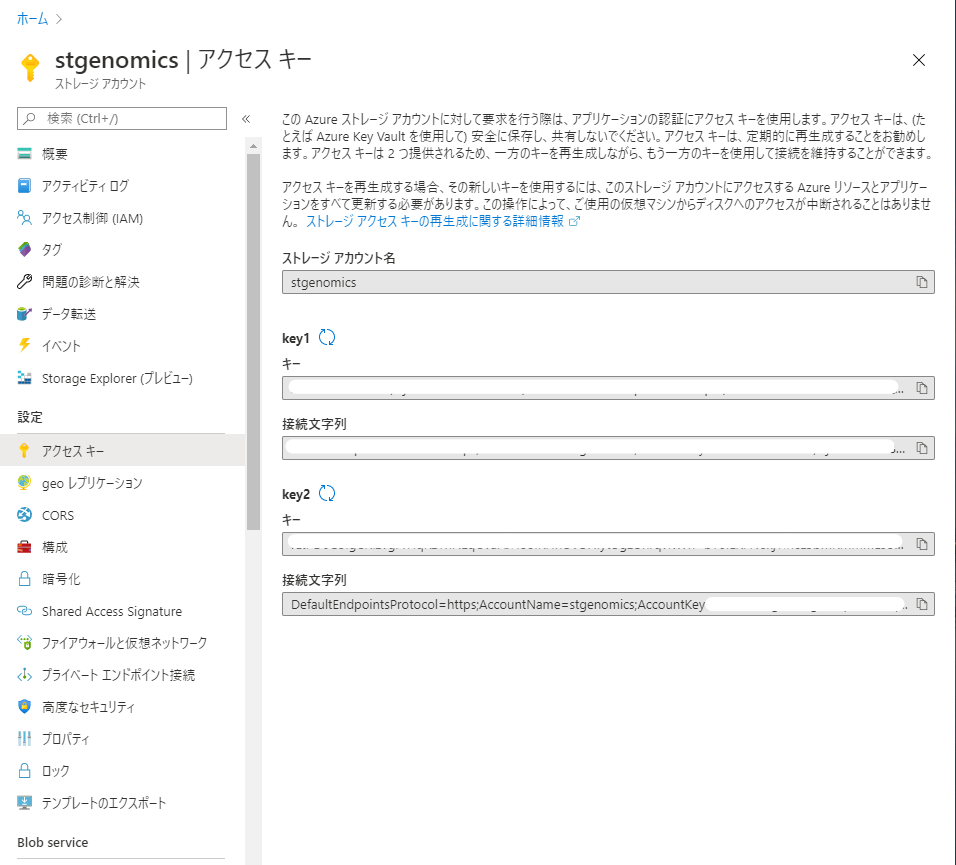Click the geo レプリケーション globe icon
The height and width of the screenshot is (865, 956).
point(24,483)
